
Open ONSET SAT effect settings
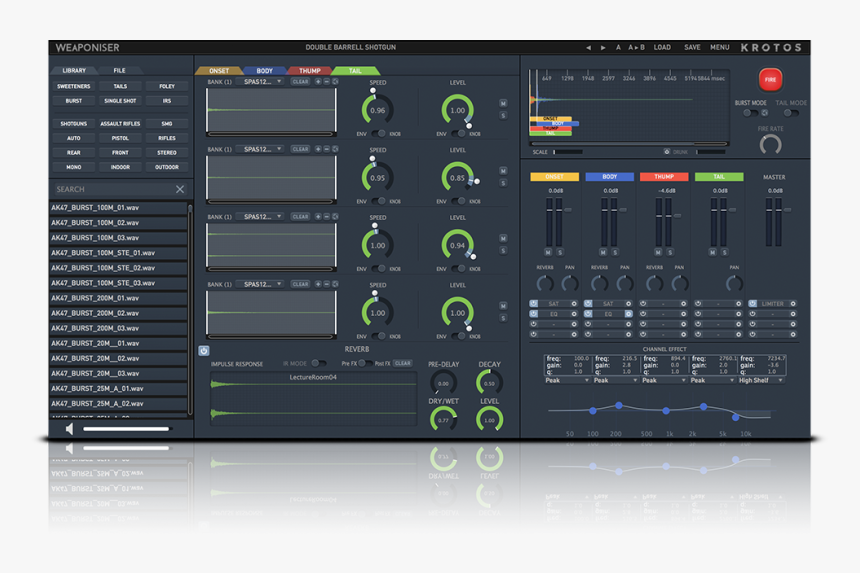point(574,304)
